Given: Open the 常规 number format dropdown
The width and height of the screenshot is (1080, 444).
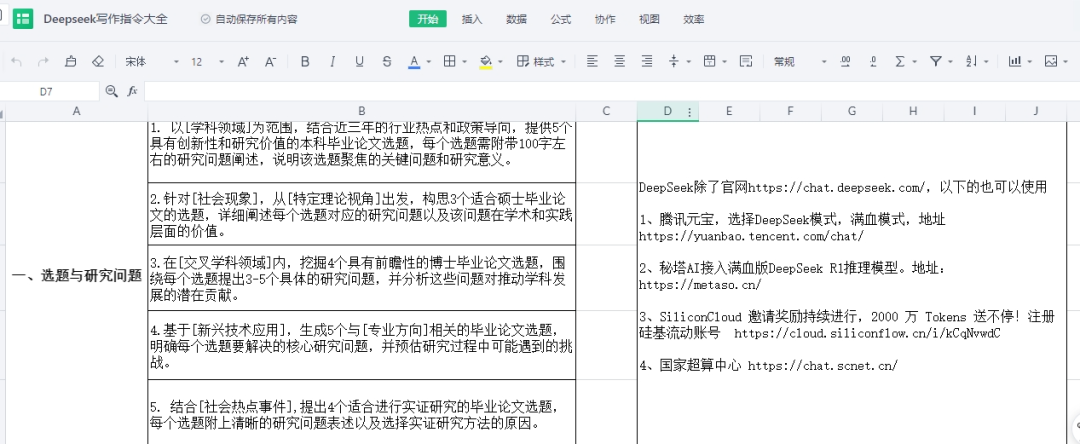Looking at the screenshot, I should pos(799,62).
